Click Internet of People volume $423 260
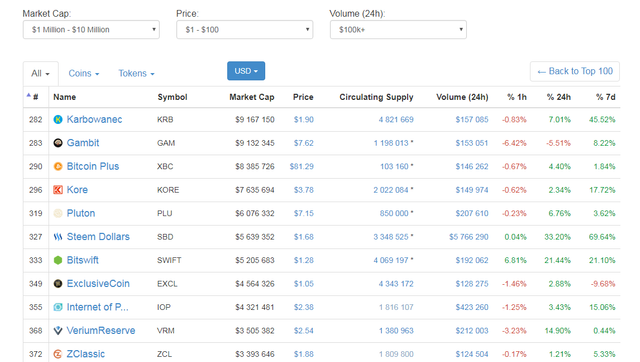The width and height of the screenshot is (640, 362). pos(472,307)
